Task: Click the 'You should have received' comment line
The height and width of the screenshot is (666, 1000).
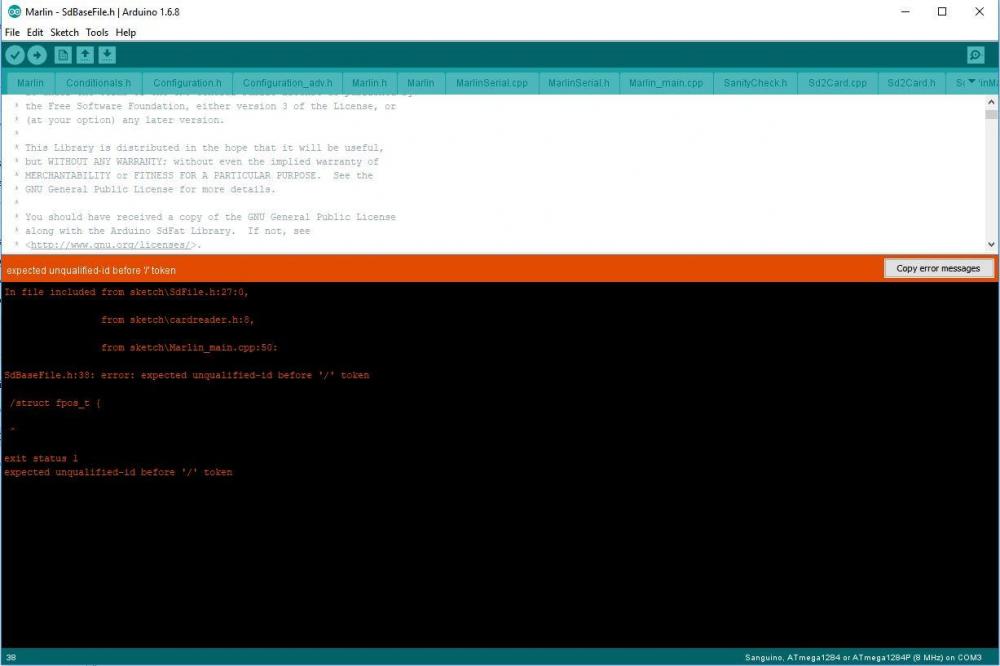Action: pos(210,217)
